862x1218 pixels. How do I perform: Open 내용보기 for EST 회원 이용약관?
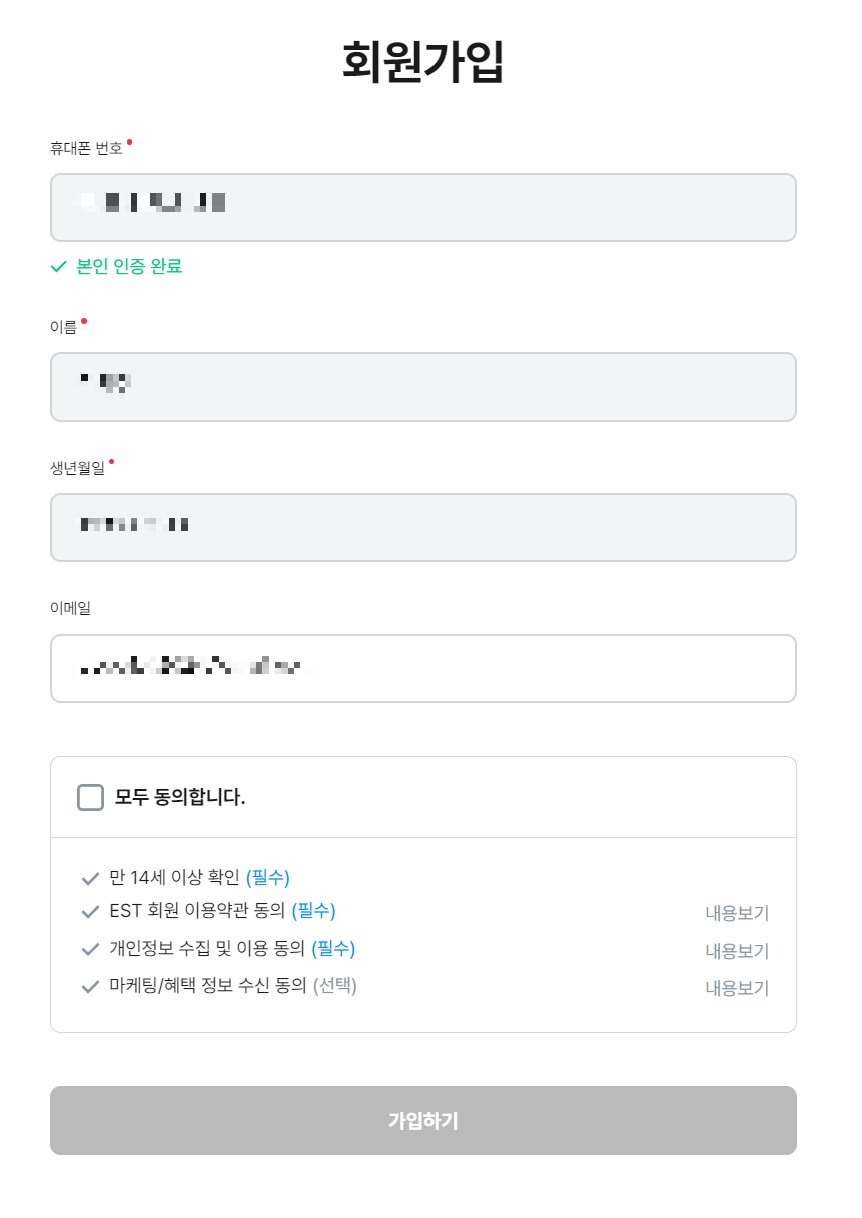[737, 913]
